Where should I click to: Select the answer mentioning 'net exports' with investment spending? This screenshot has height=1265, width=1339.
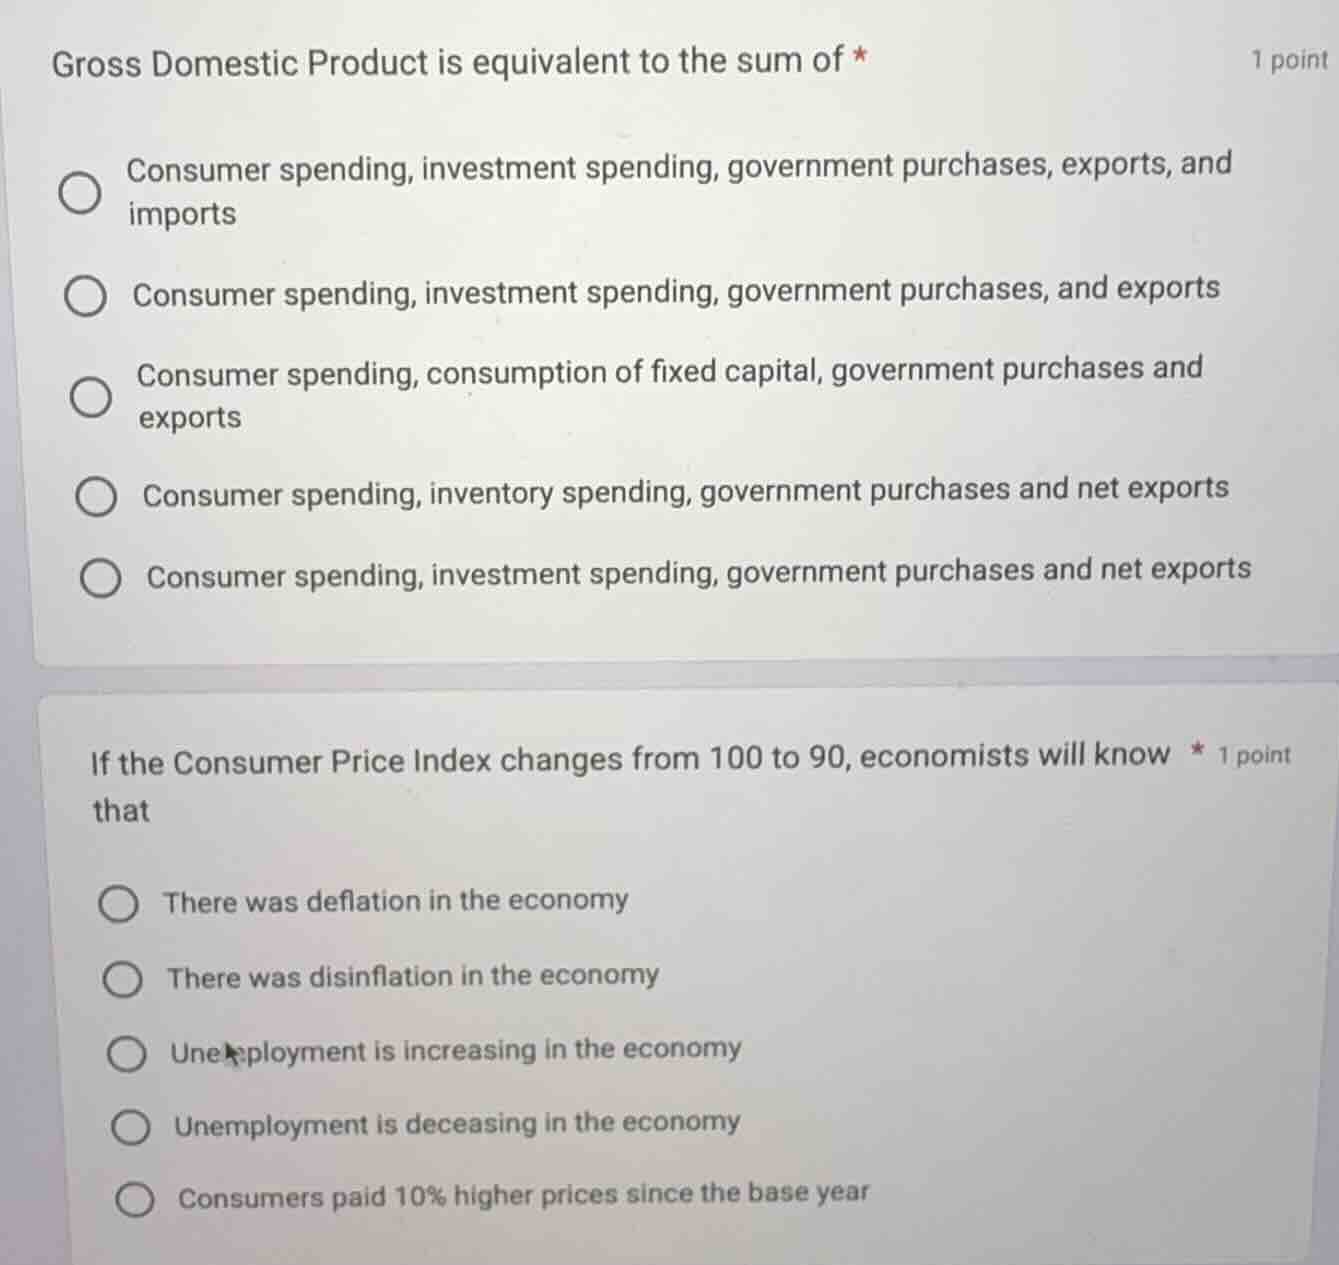pos(101,577)
